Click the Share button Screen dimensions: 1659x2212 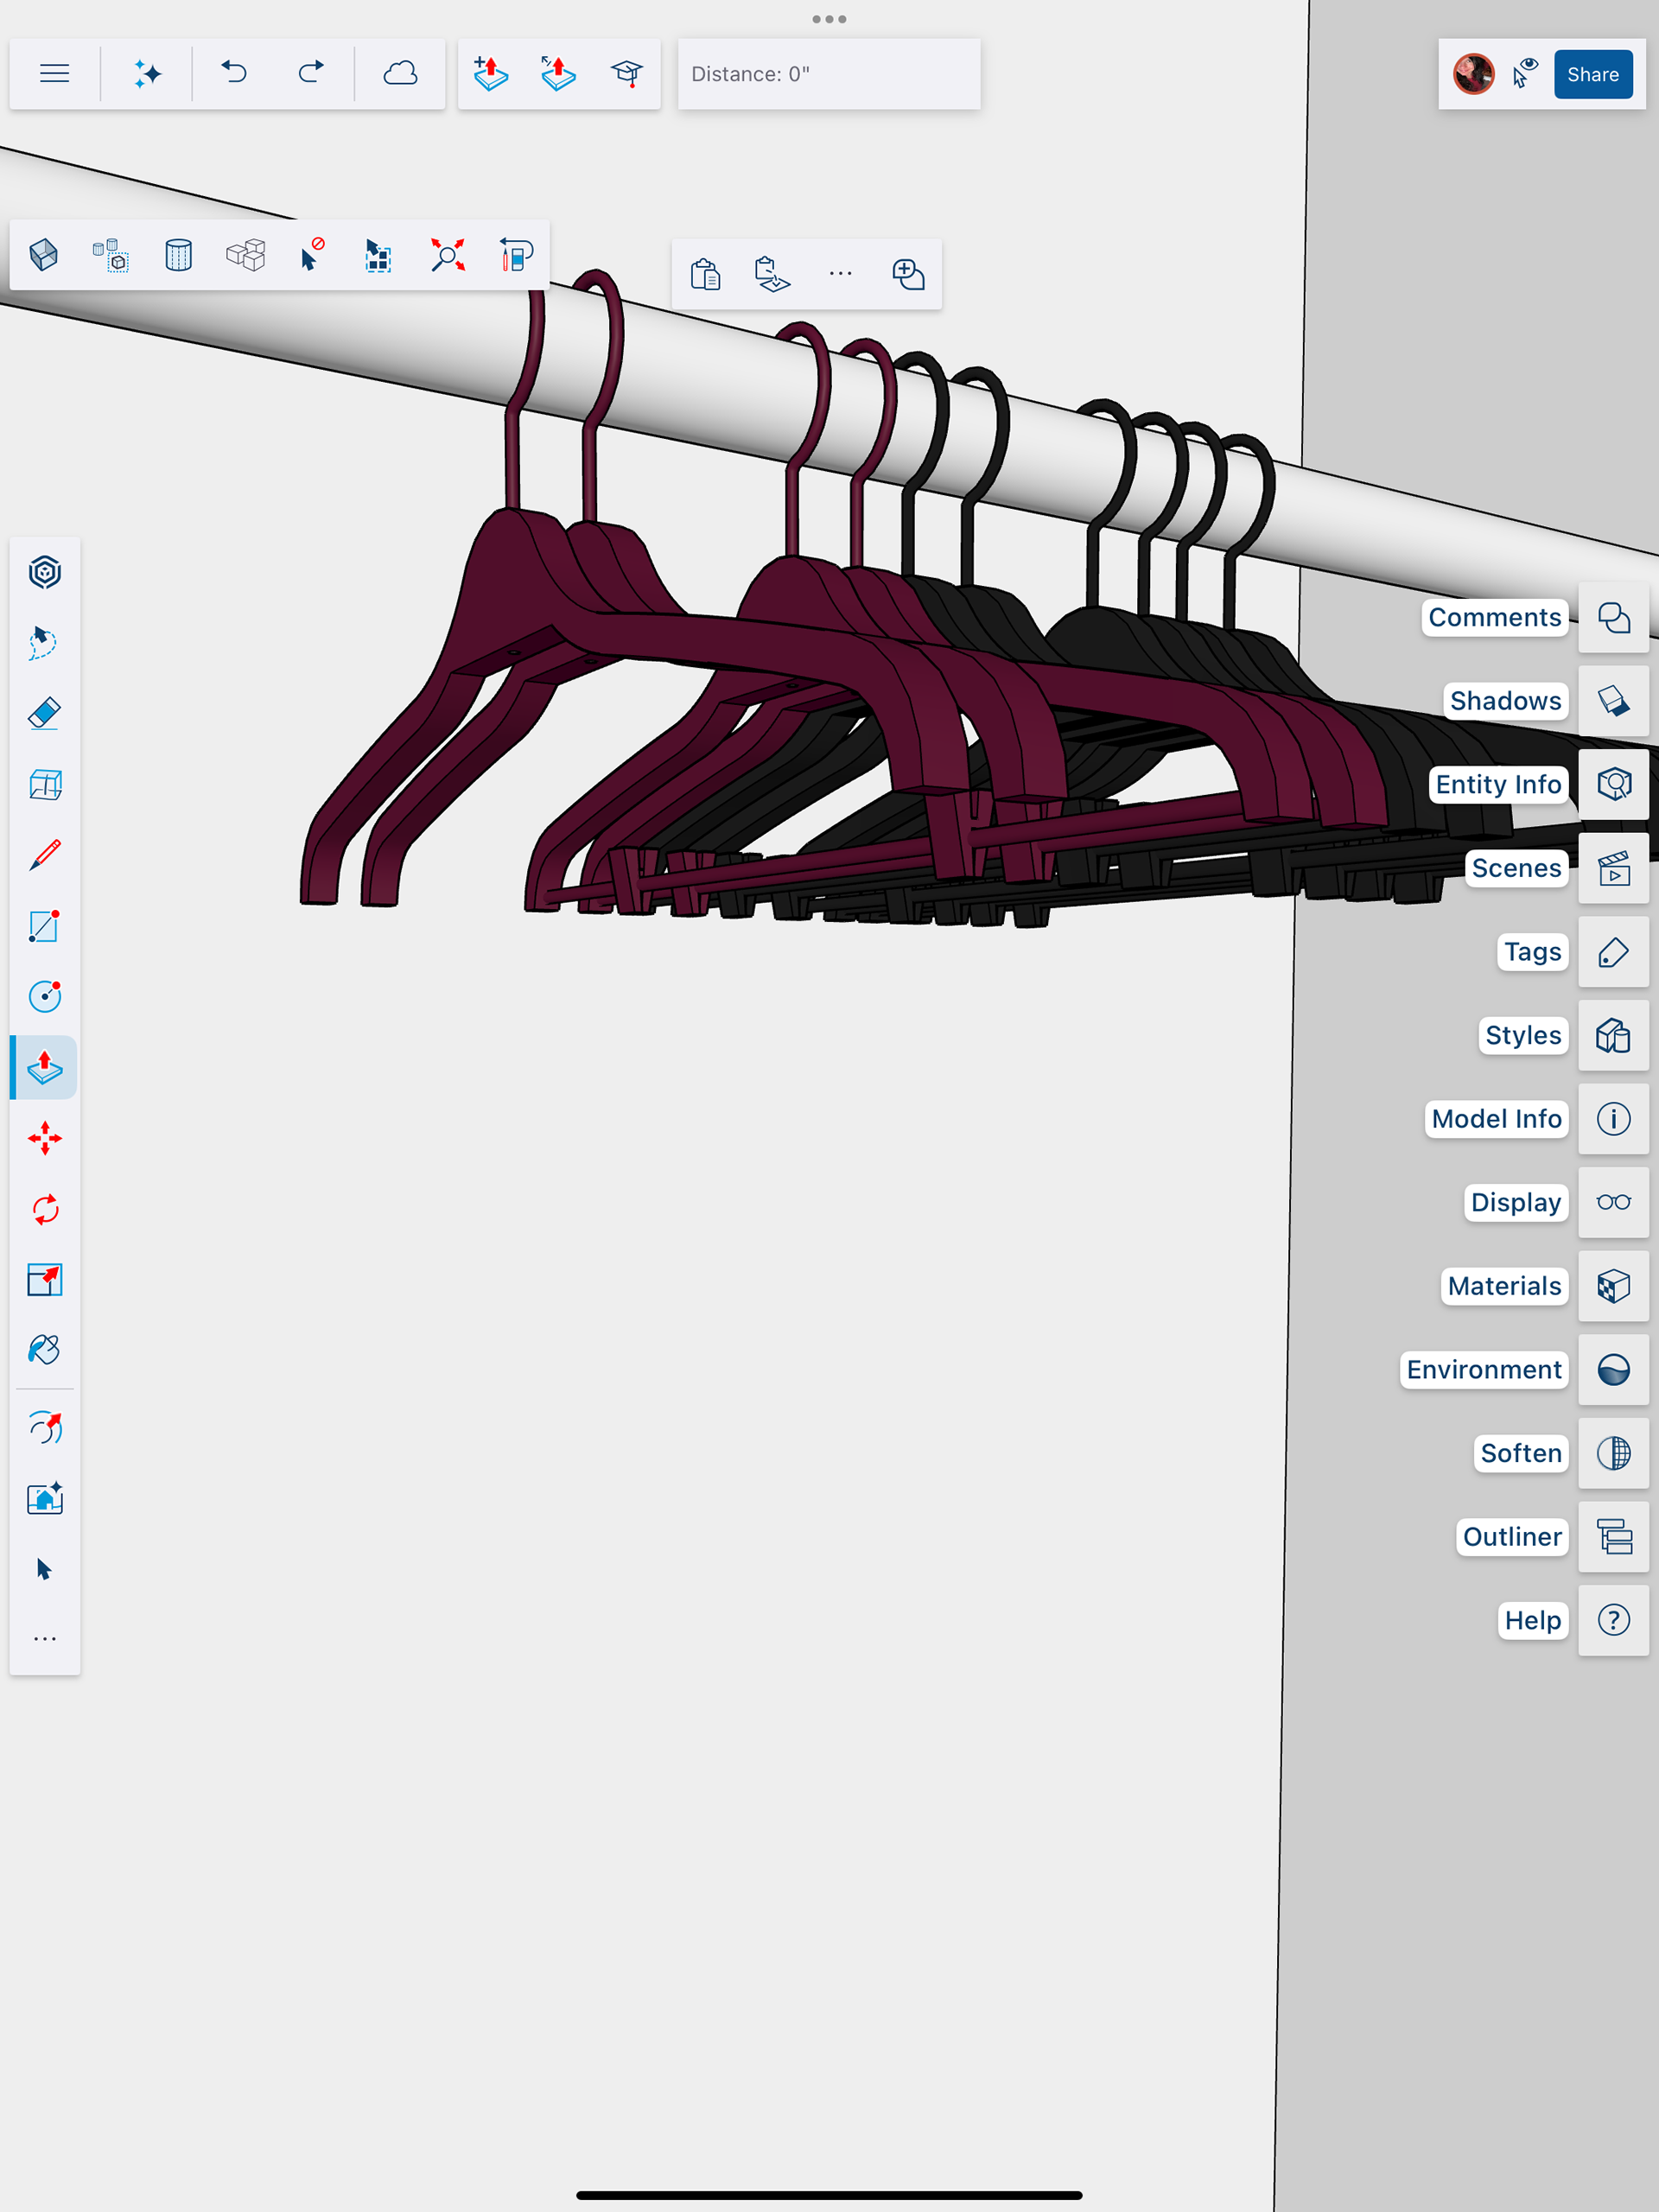pyautogui.click(x=1592, y=74)
